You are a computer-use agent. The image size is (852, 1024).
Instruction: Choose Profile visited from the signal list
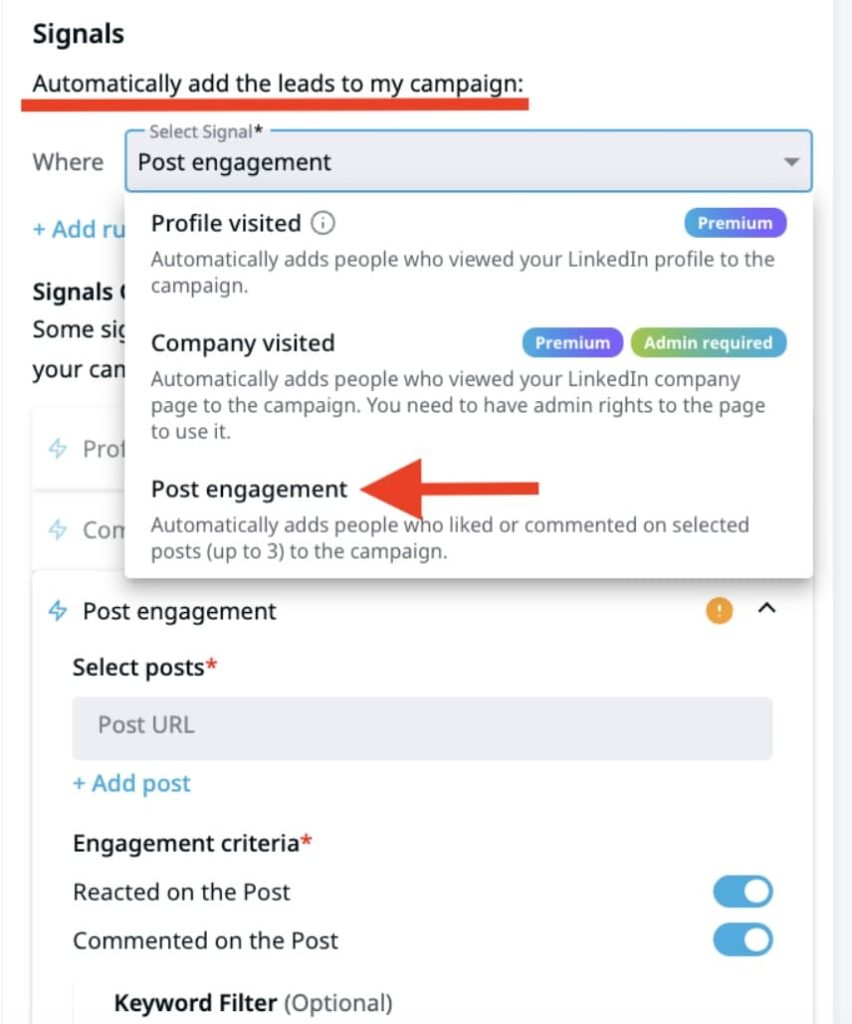pyautogui.click(x=226, y=223)
